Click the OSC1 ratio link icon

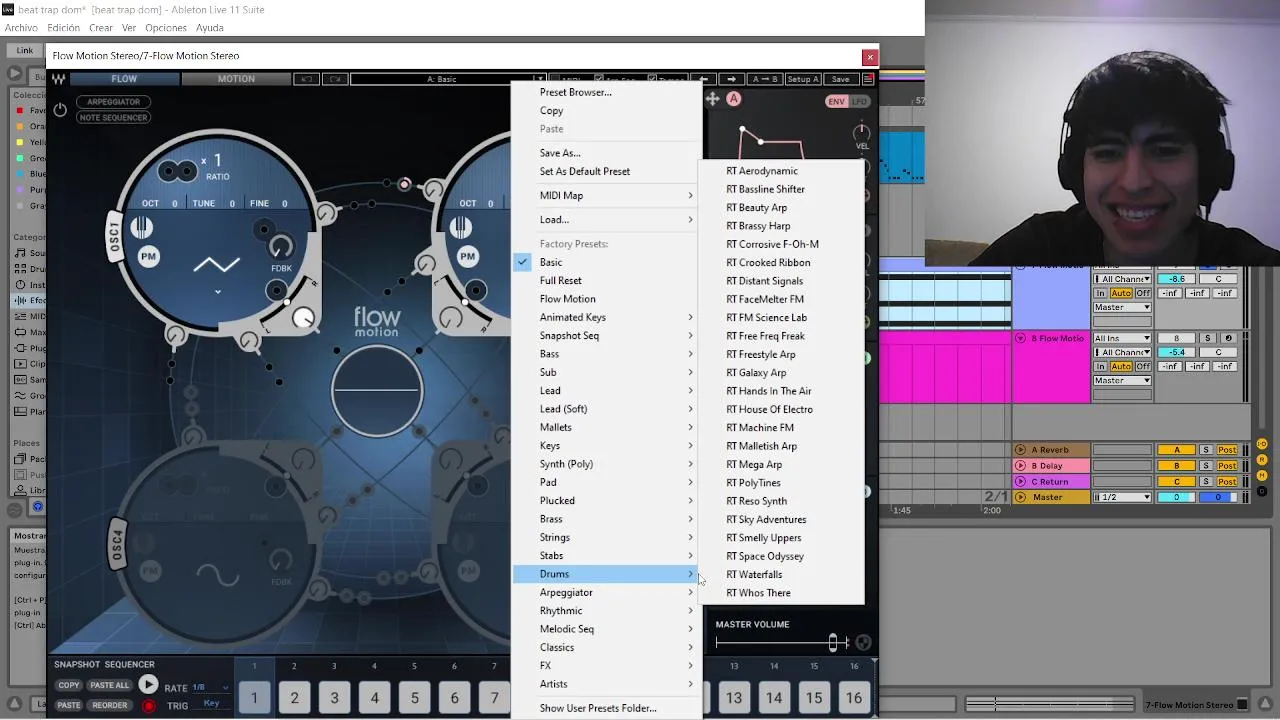177,172
